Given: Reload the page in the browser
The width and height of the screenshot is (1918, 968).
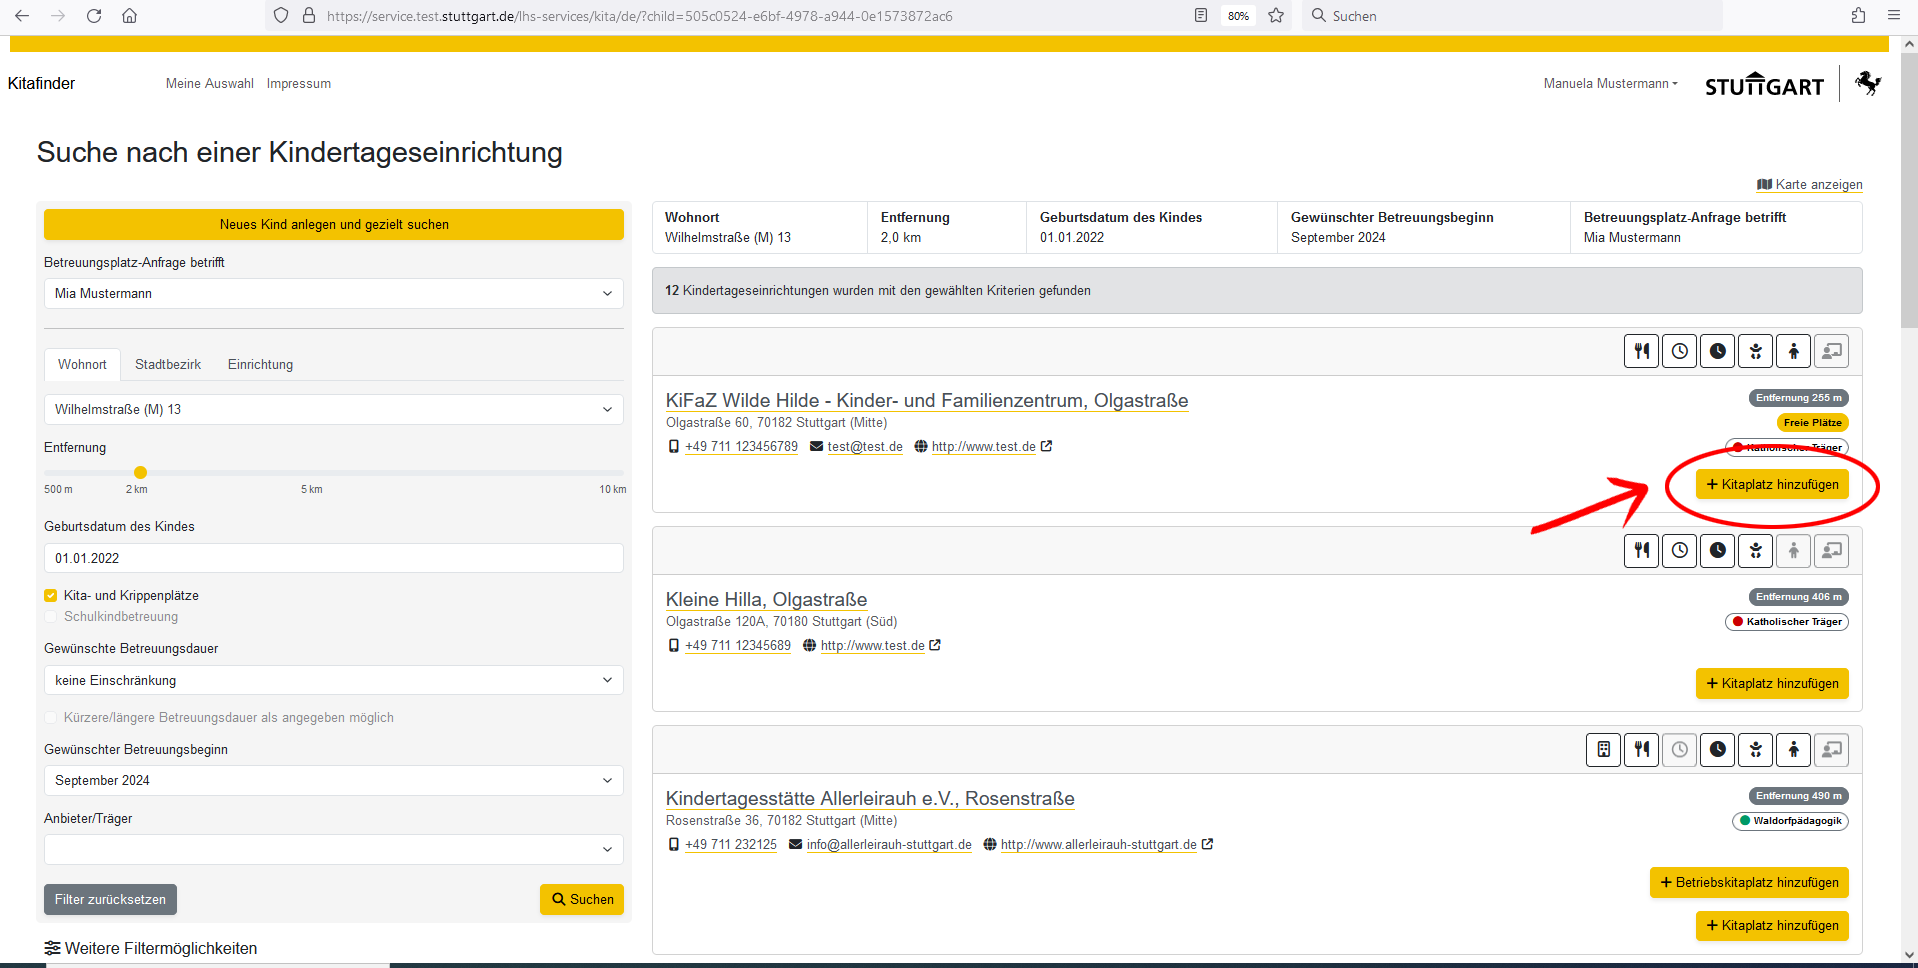Looking at the screenshot, I should (x=94, y=16).
